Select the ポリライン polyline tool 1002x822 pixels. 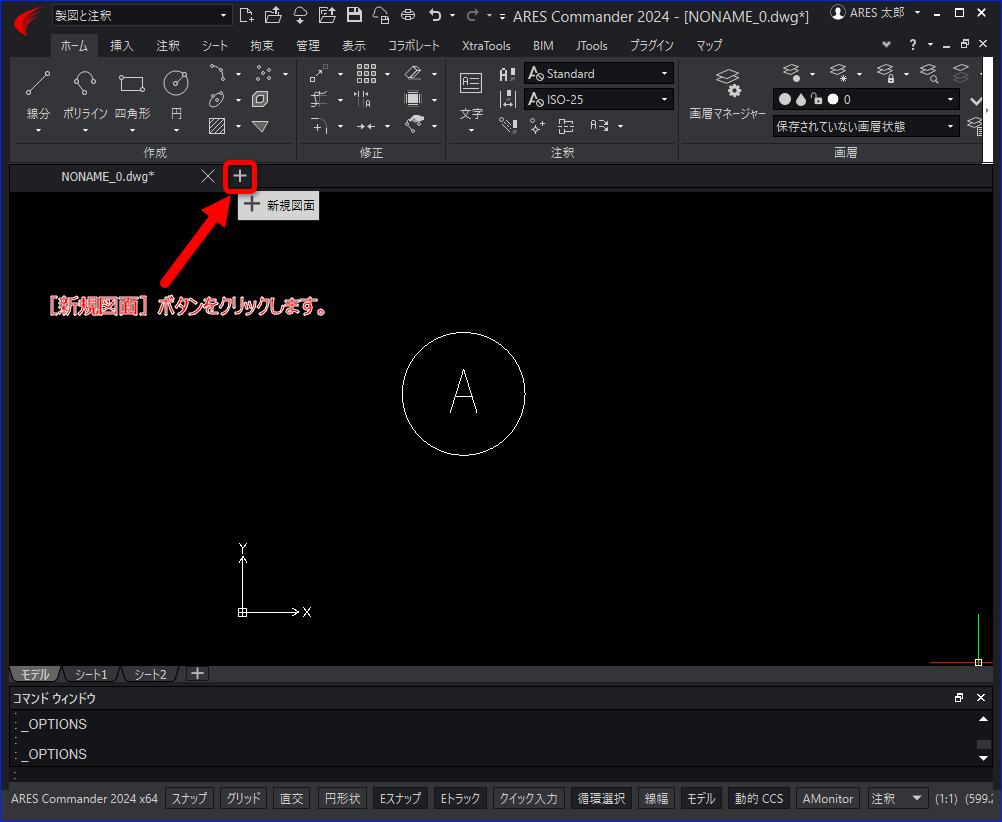click(85, 93)
